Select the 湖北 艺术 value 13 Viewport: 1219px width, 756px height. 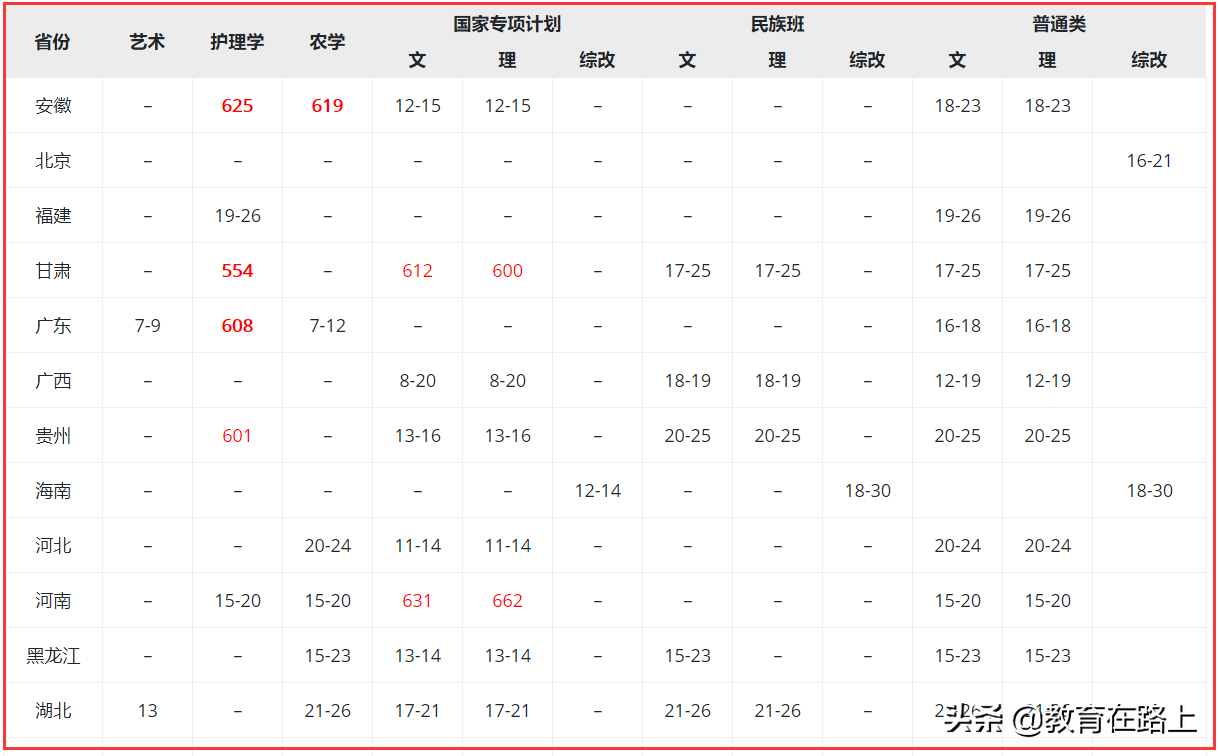[x=147, y=710]
